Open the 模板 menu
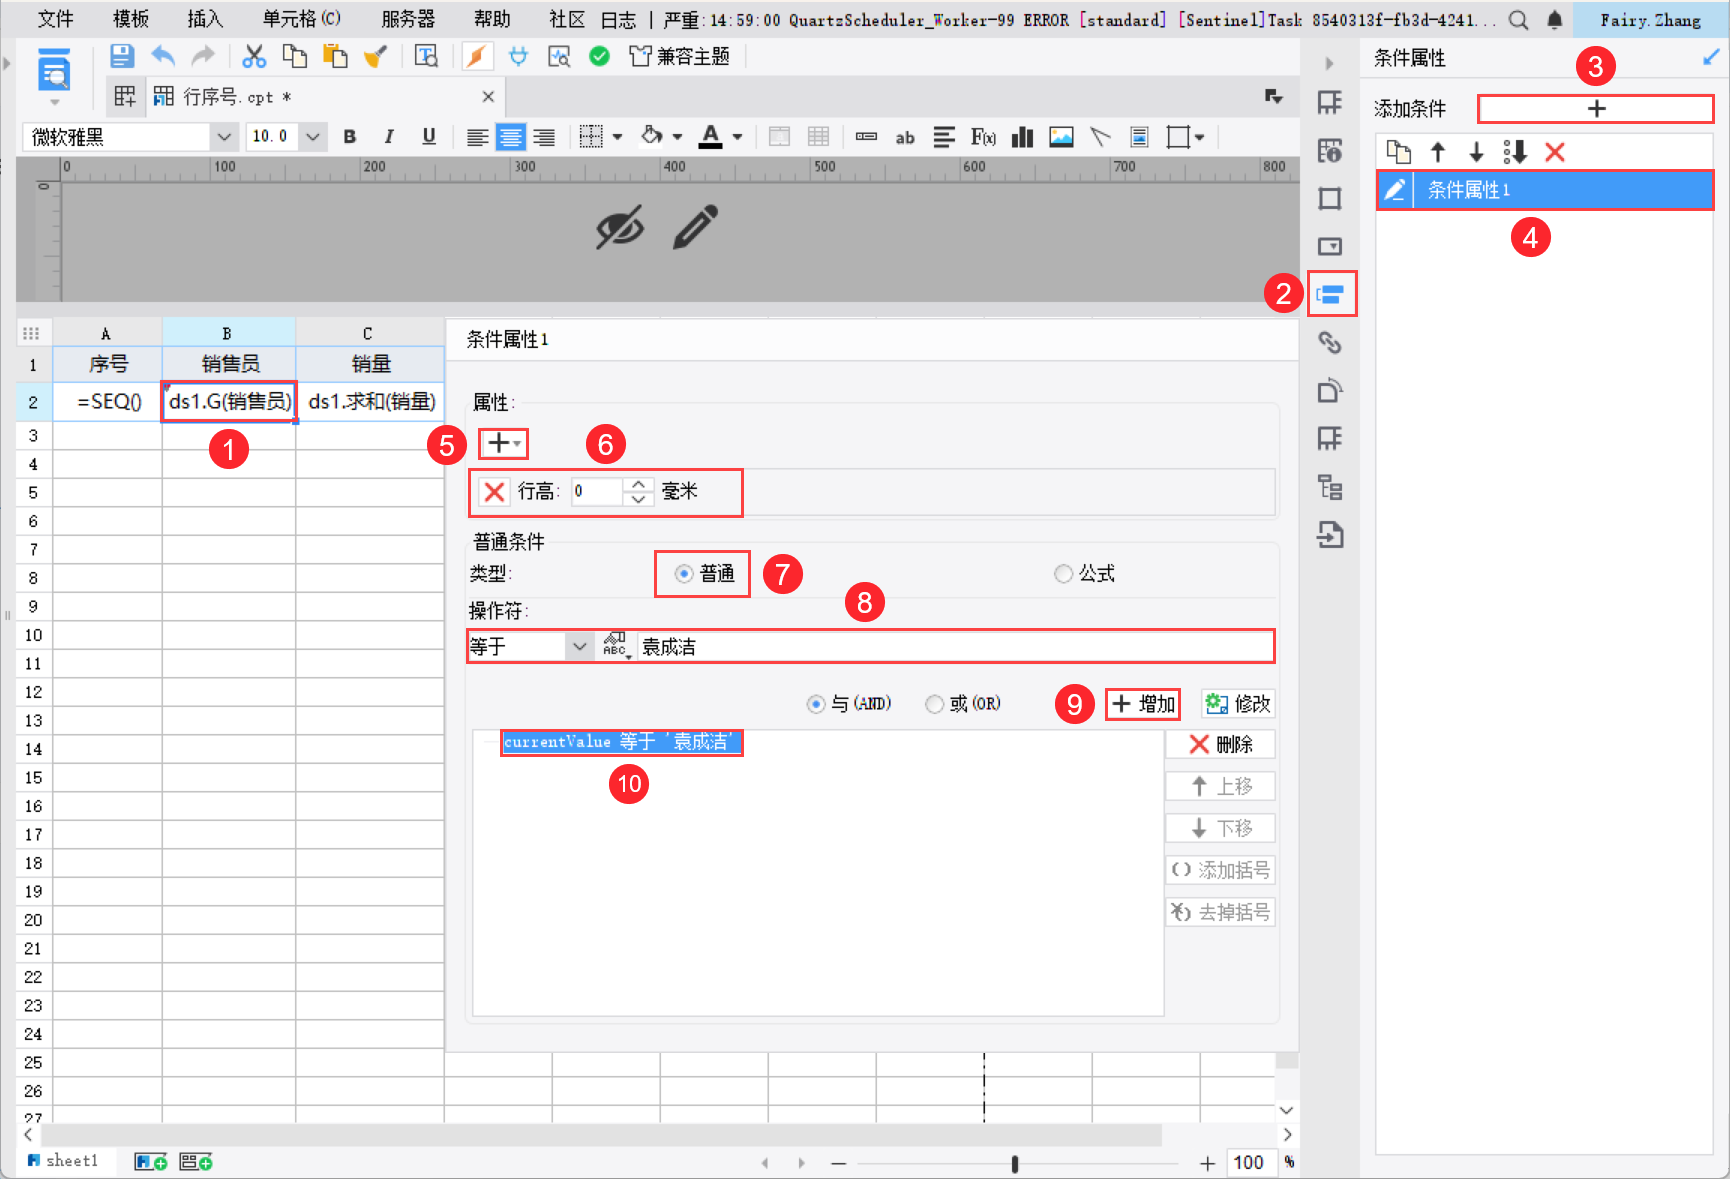This screenshot has height=1179, width=1730. coord(131,20)
